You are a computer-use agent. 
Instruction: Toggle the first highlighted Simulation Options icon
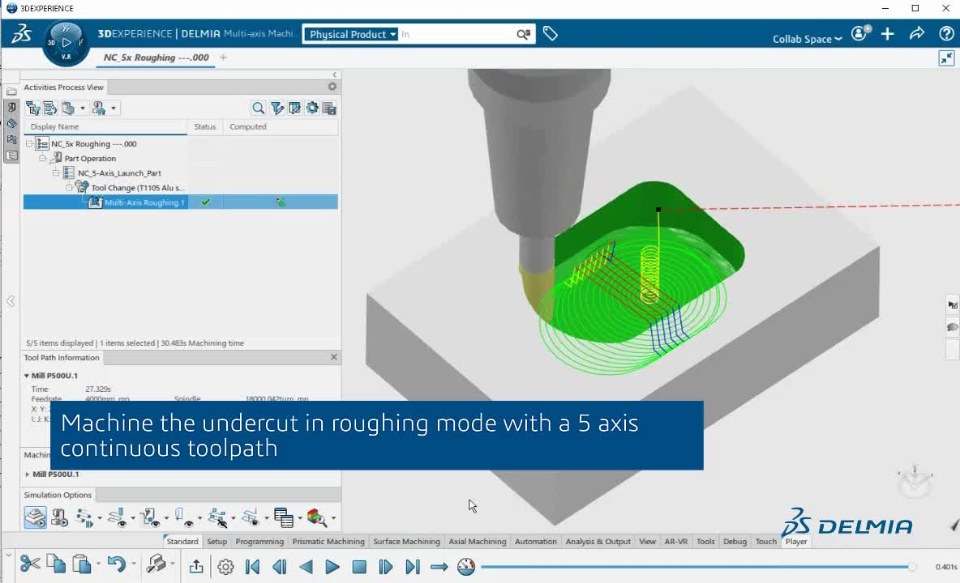pos(35,517)
